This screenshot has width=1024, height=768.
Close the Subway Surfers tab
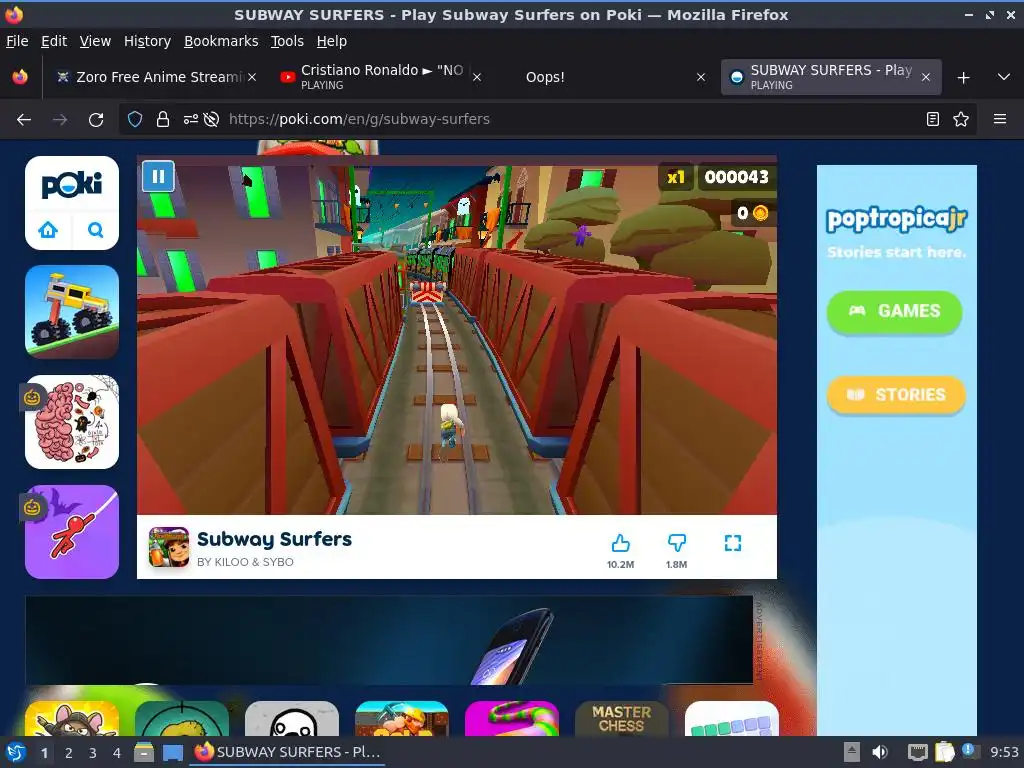click(926, 77)
